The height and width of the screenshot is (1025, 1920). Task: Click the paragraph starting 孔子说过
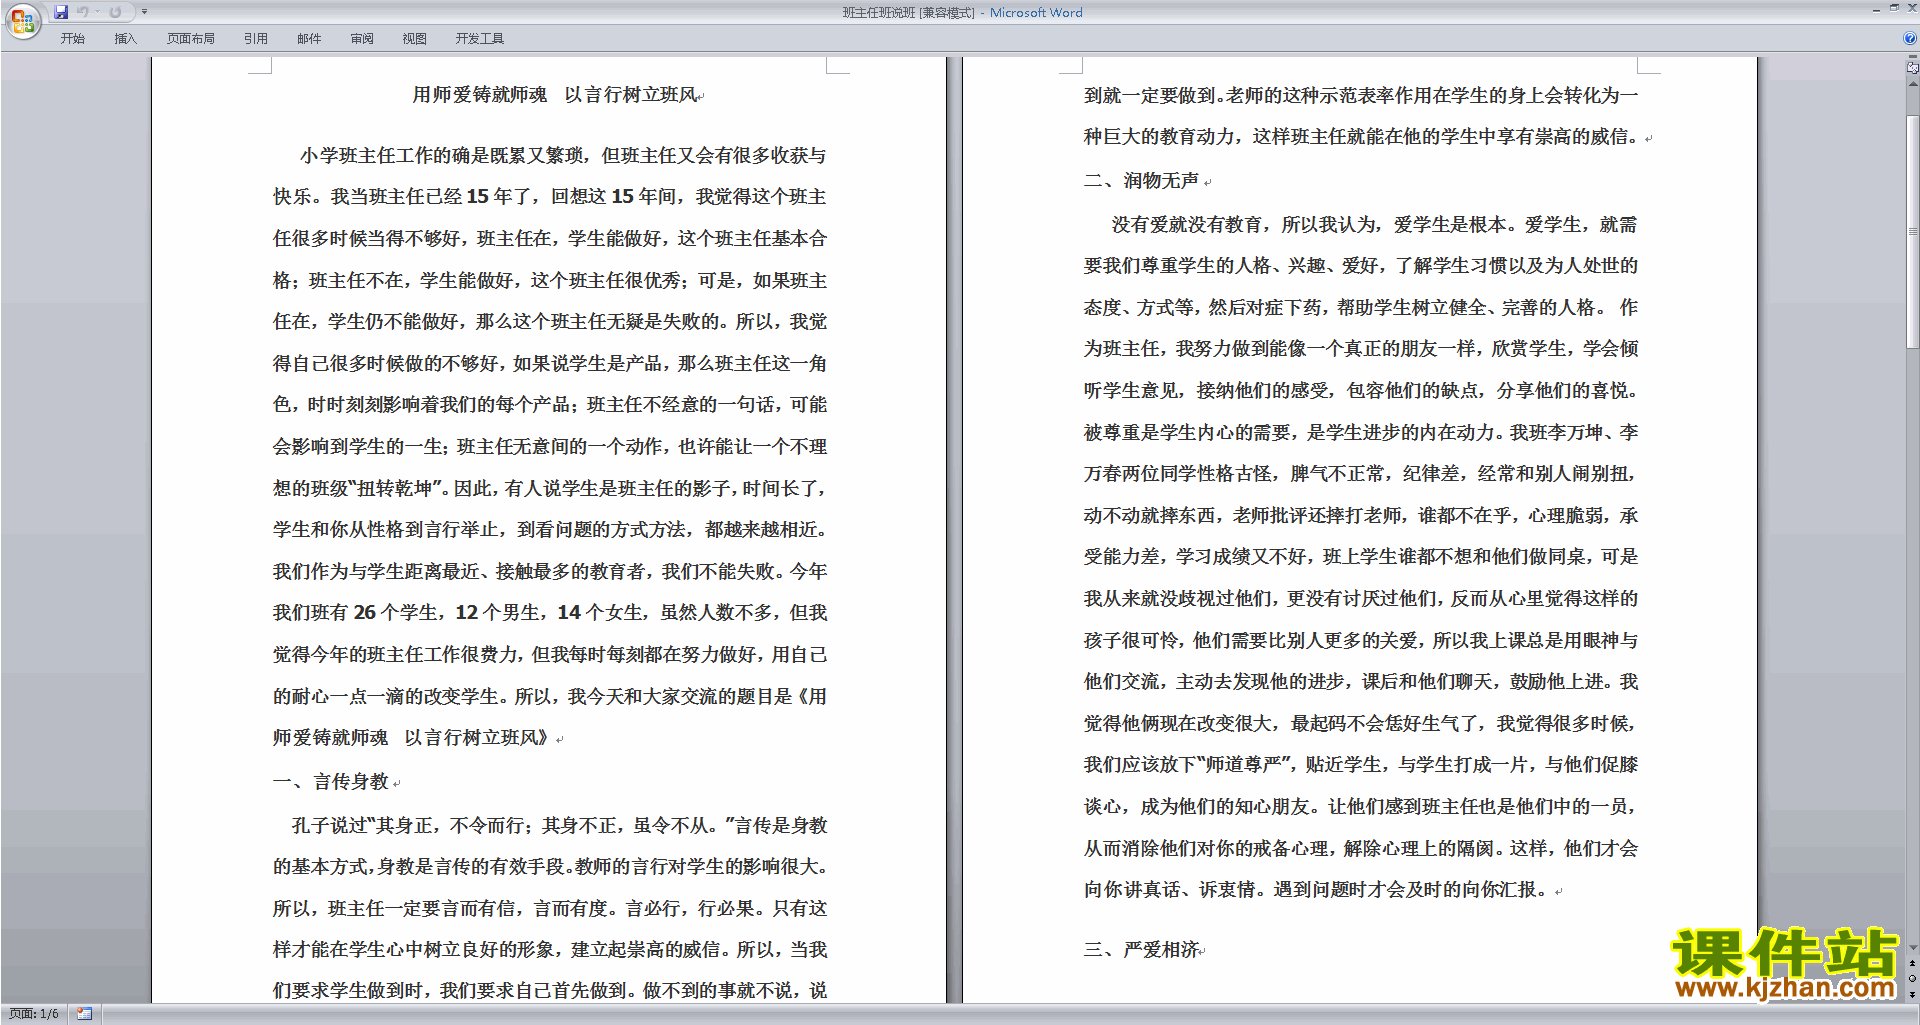tap(550, 908)
